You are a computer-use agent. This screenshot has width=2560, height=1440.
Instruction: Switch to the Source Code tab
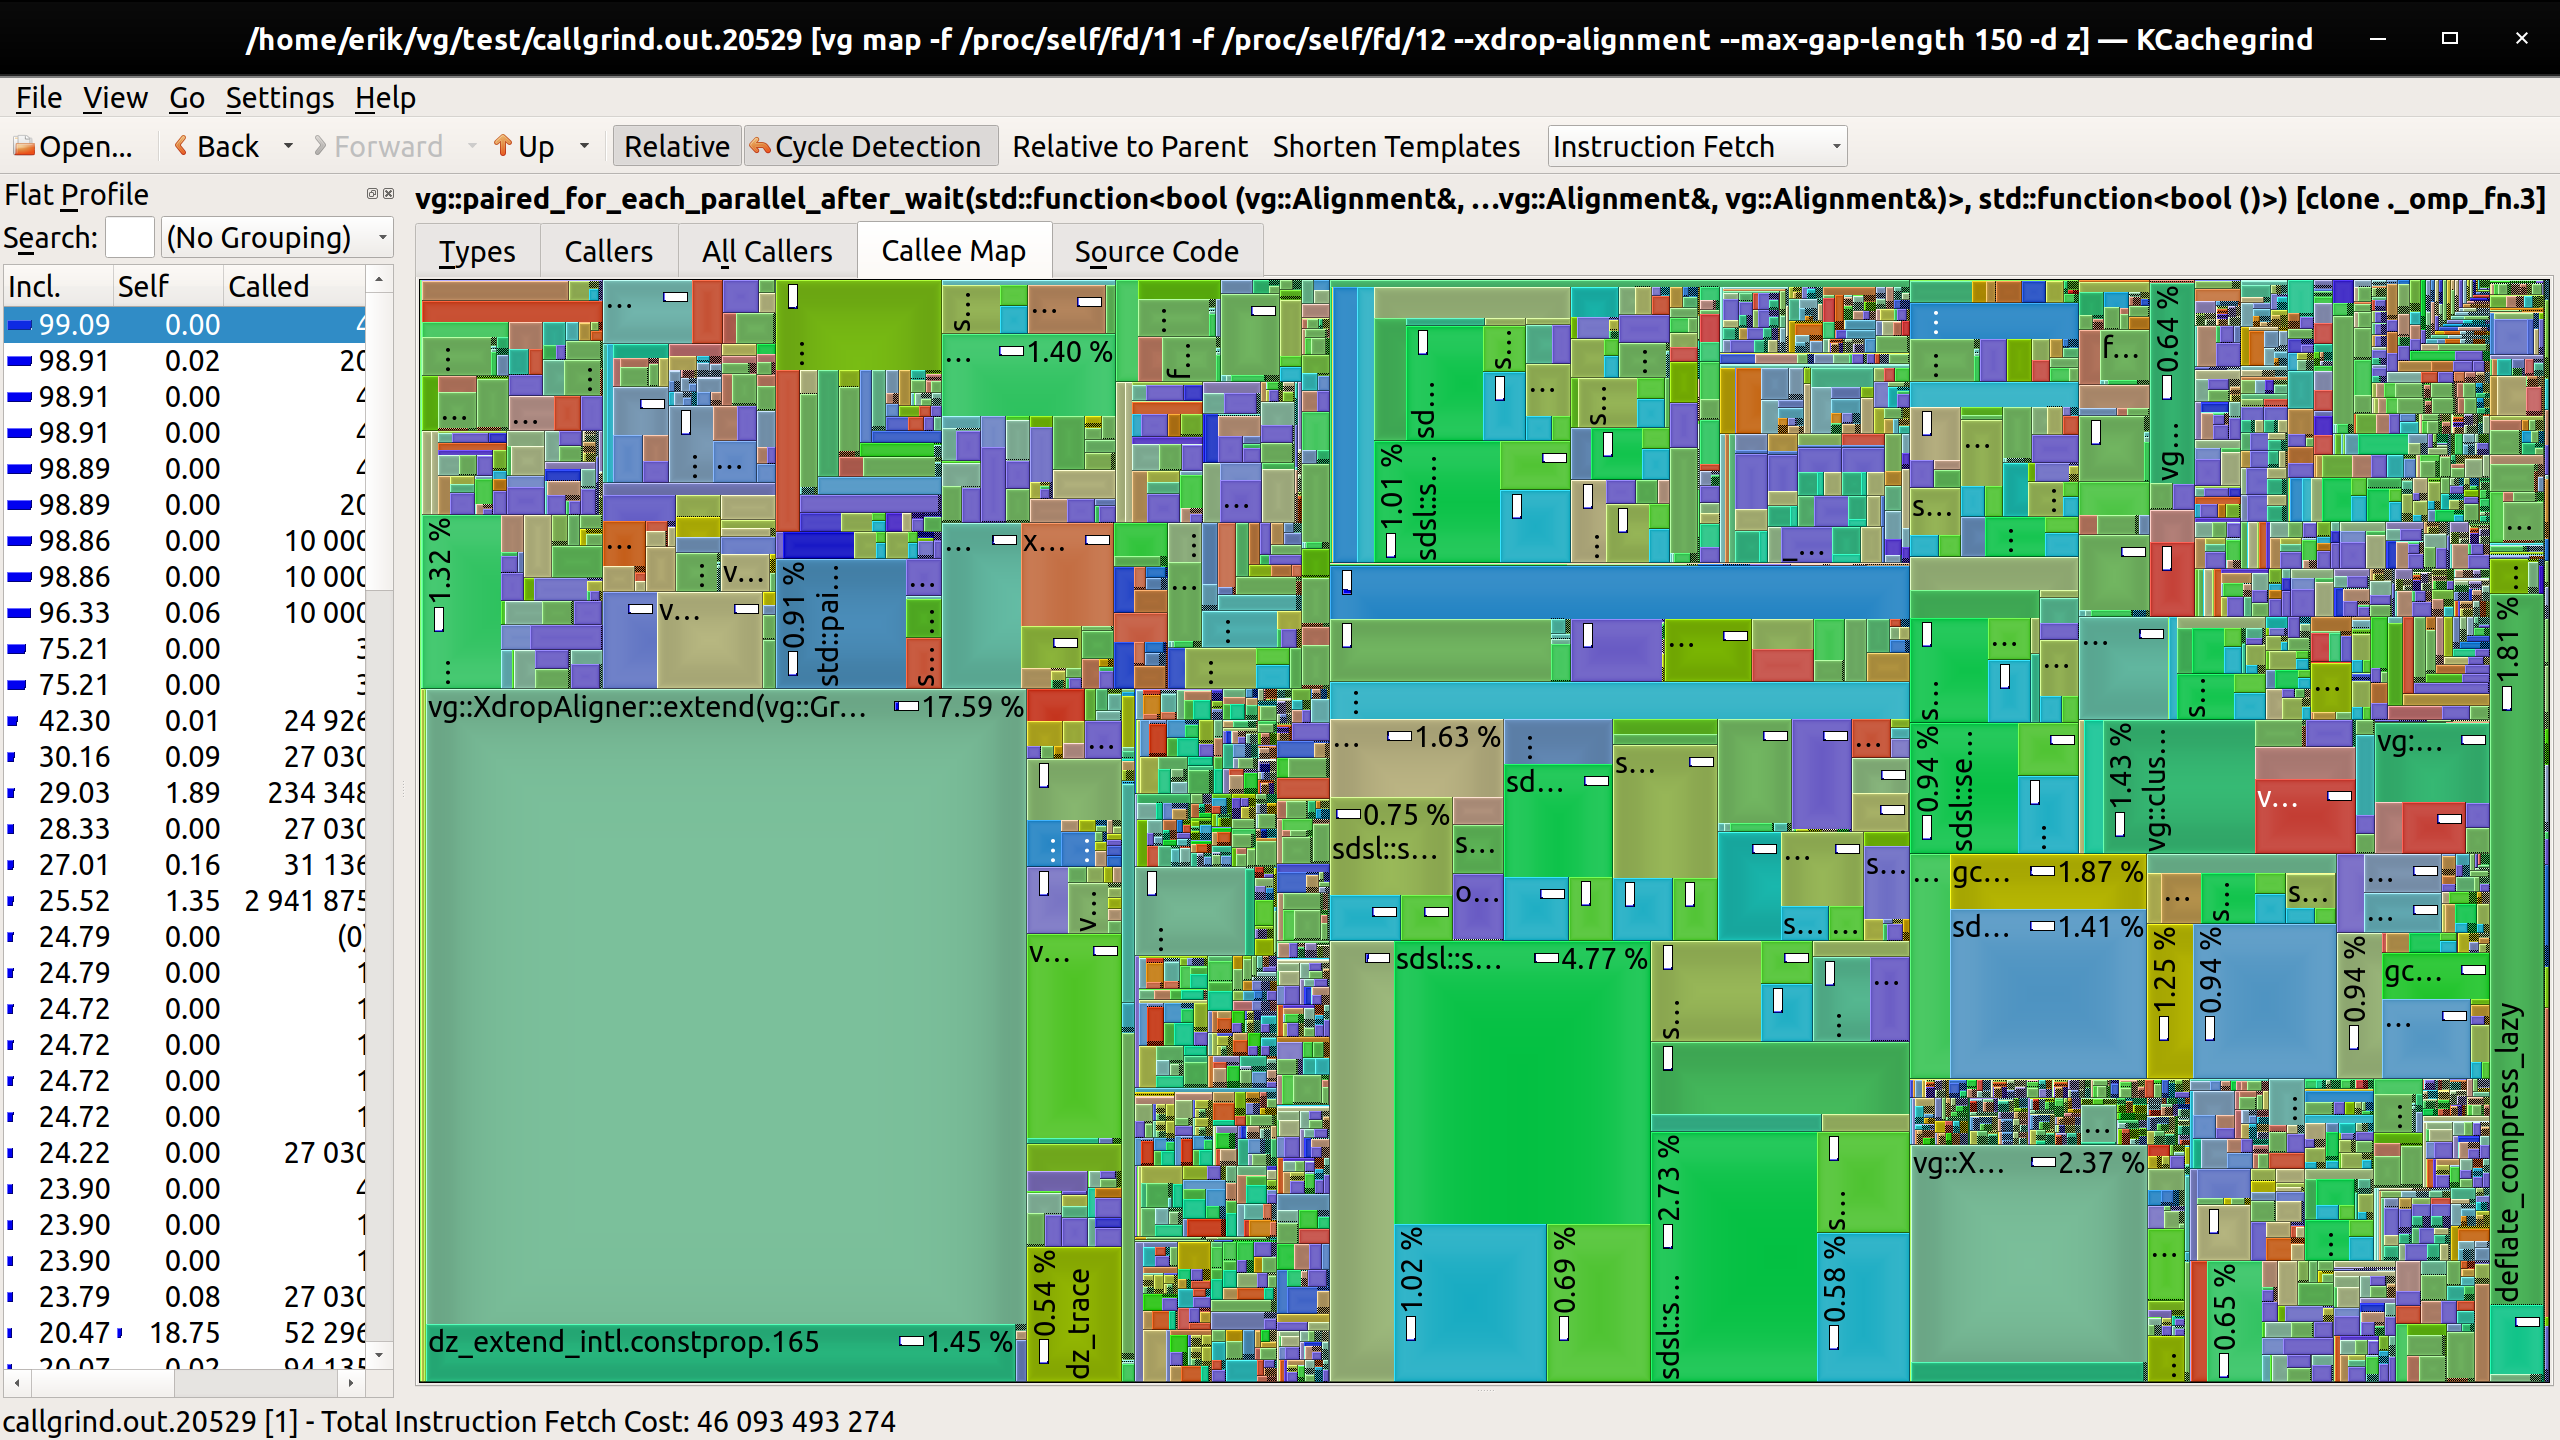tap(1156, 251)
